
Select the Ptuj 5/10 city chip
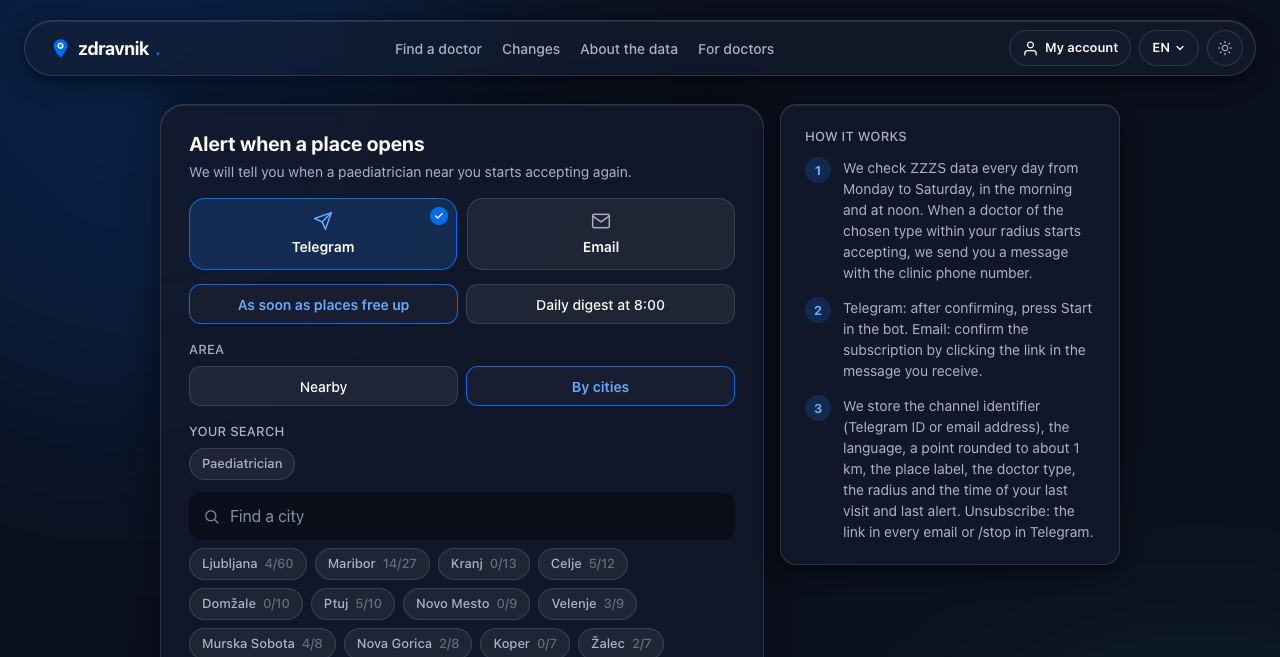coord(353,604)
